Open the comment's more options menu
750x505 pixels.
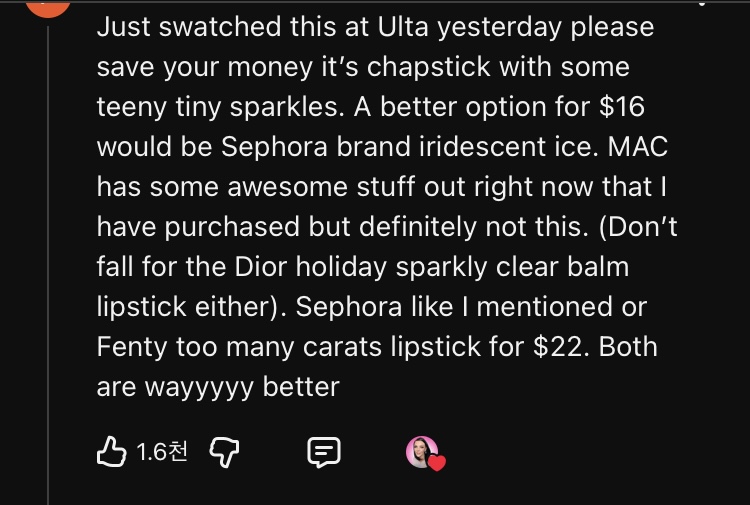[x=700, y=4]
